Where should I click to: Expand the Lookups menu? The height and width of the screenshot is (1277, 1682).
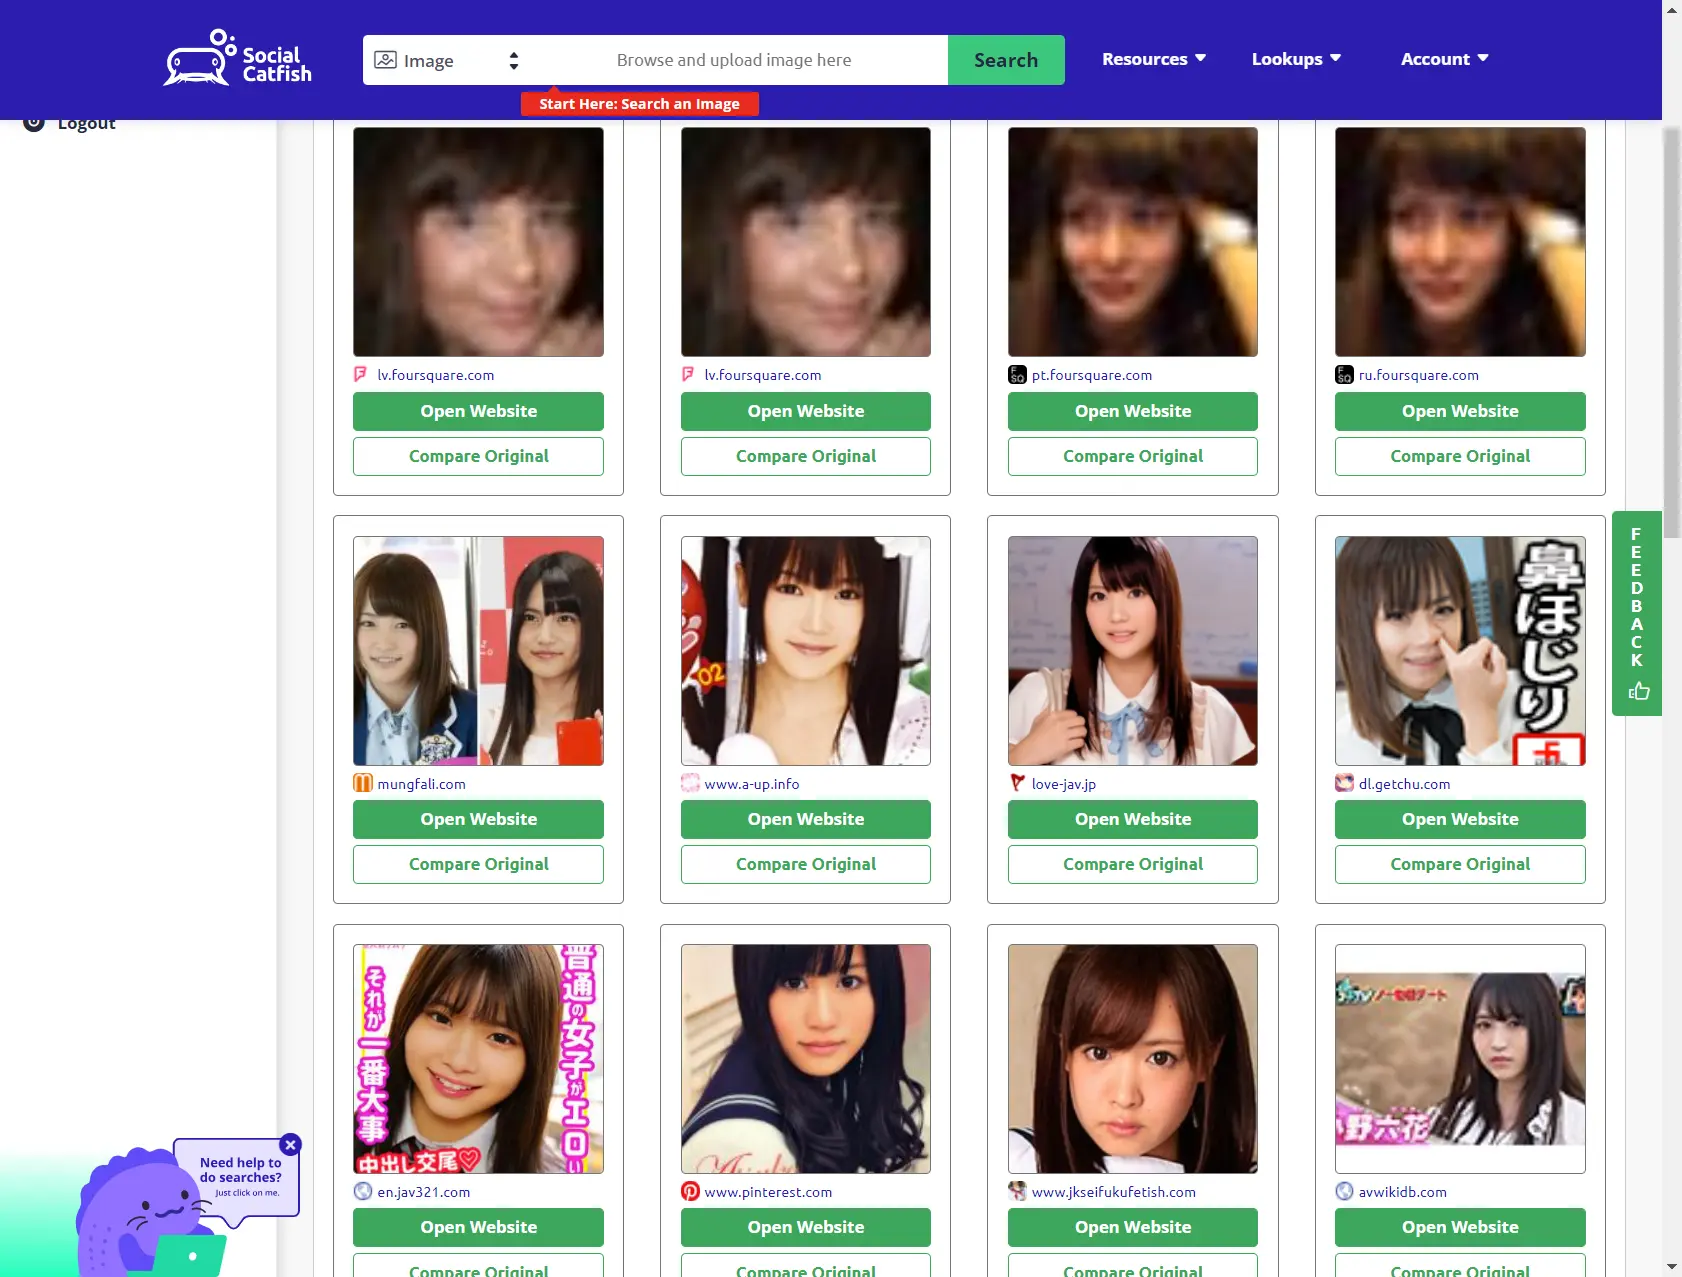(x=1295, y=59)
